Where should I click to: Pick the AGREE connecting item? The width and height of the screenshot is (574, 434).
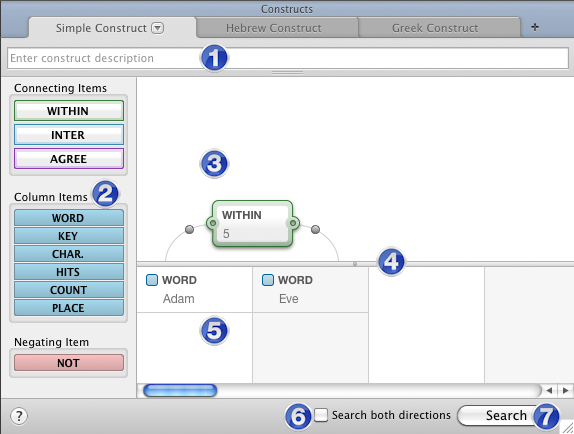point(69,159)
